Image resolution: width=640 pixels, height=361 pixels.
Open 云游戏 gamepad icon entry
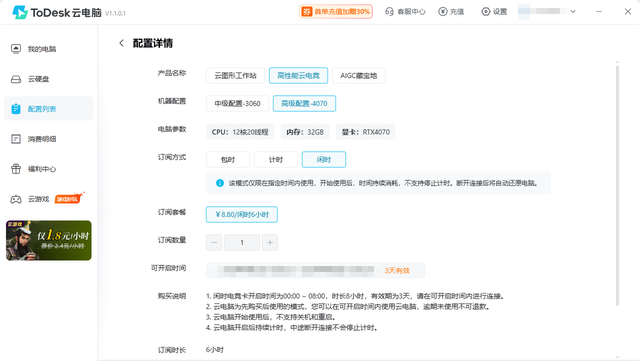(16, 199)
